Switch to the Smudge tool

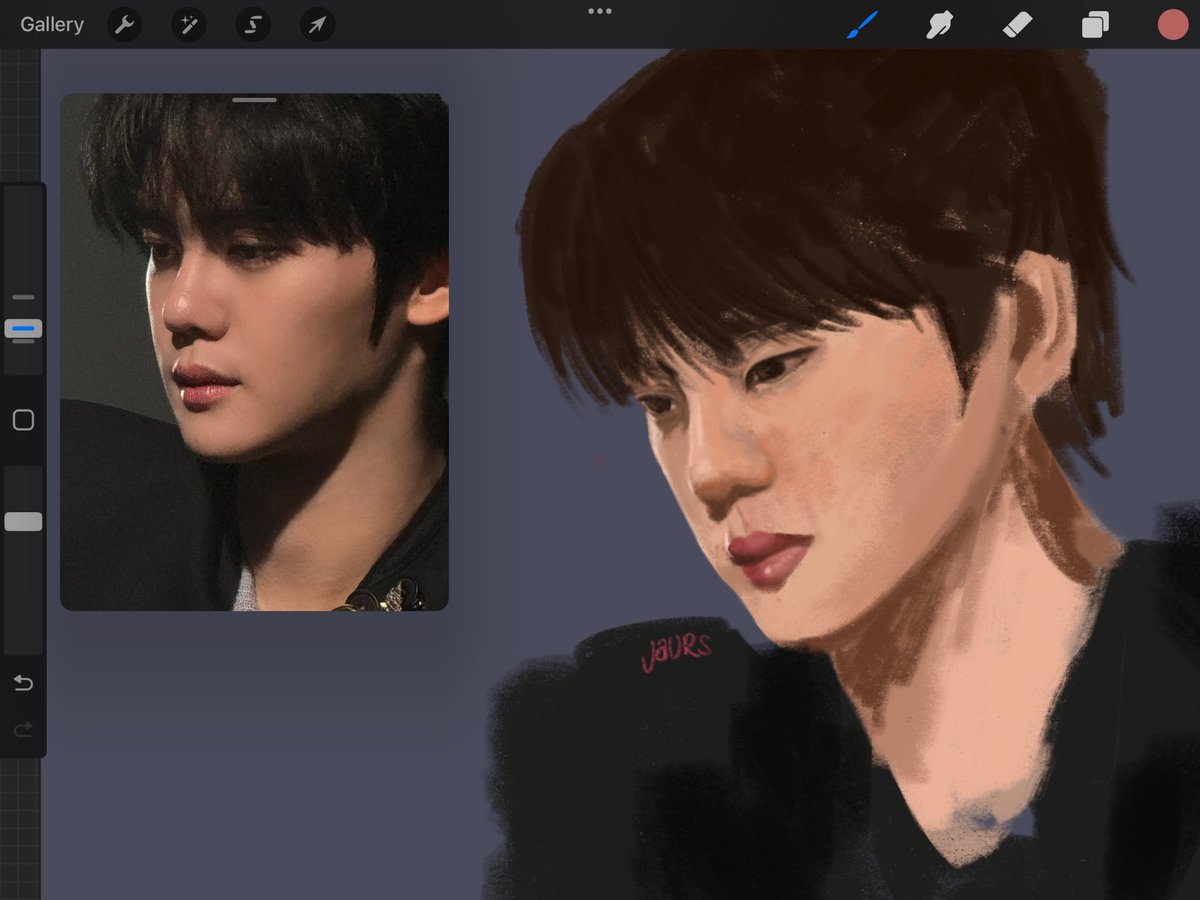pos(940,24)
